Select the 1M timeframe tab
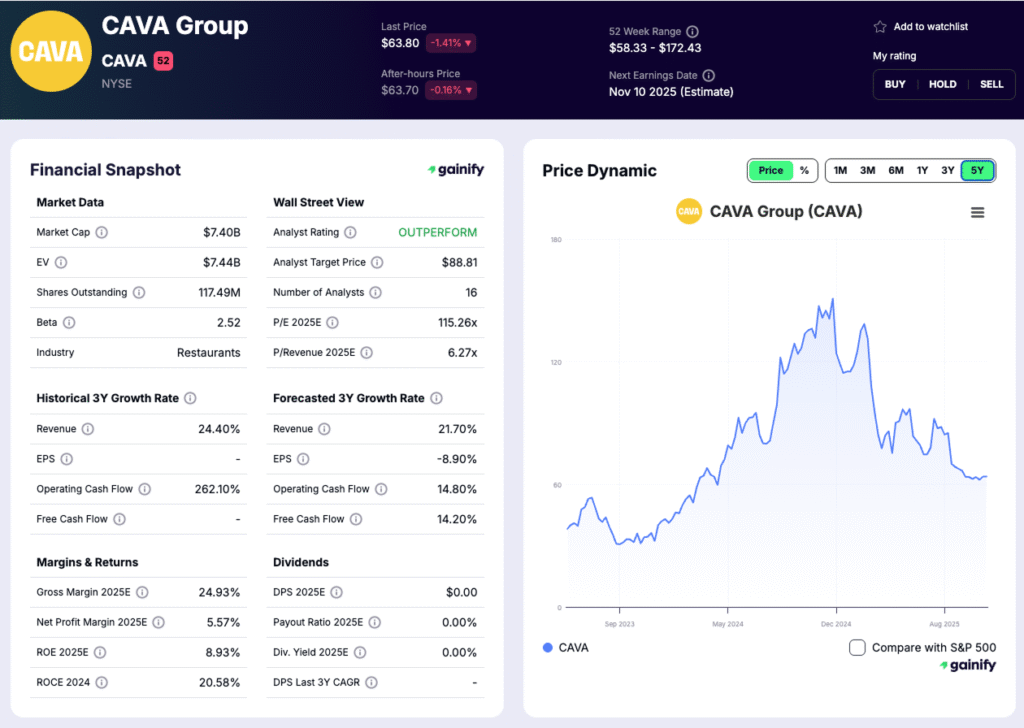 coord(840,170)
